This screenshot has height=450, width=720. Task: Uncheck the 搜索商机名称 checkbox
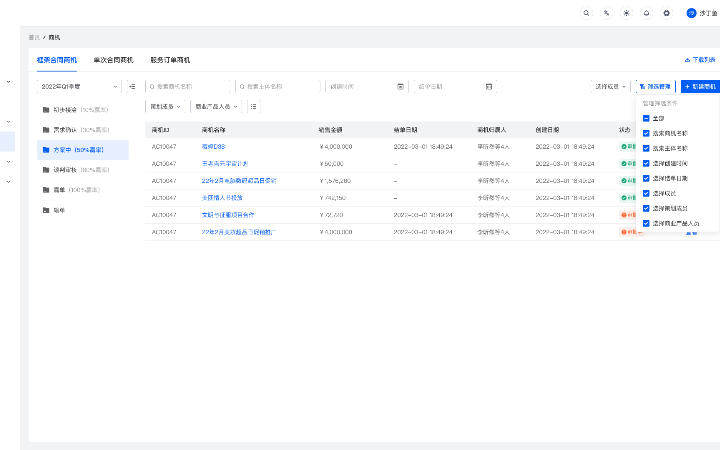[x=646, y=134]
